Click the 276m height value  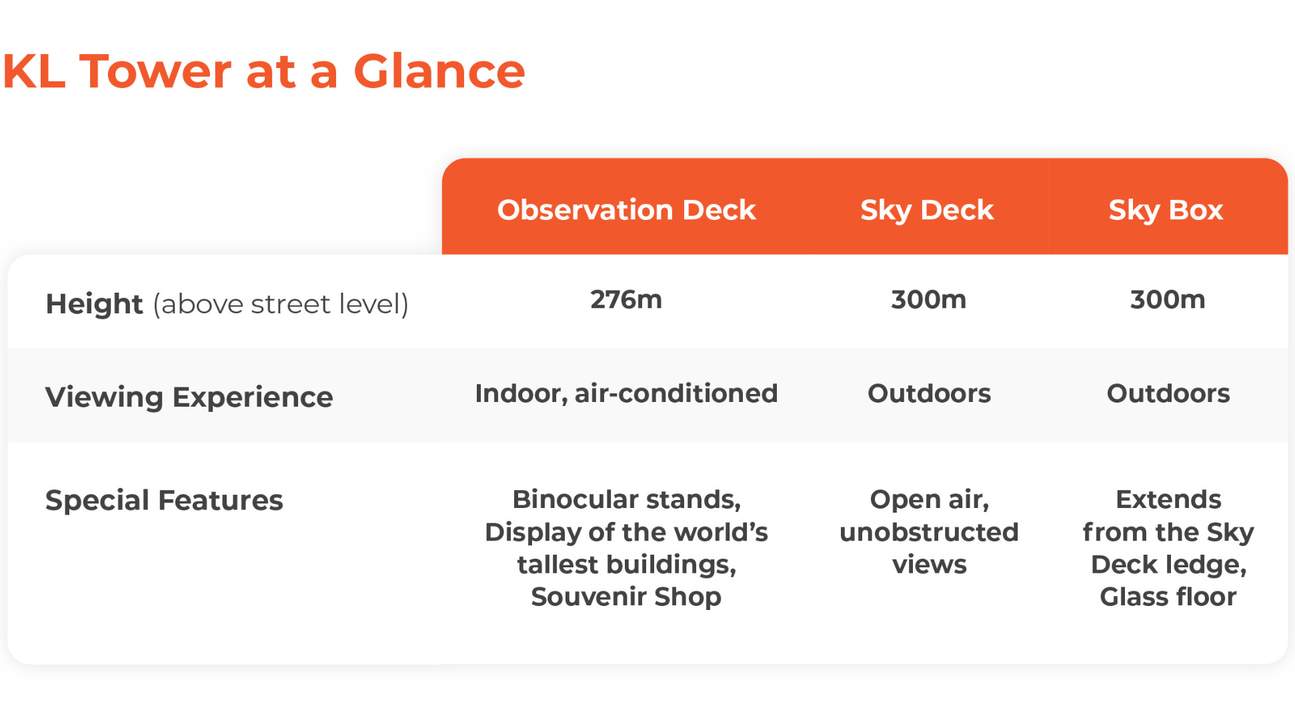pyautogui.click(x=626, y=299)
